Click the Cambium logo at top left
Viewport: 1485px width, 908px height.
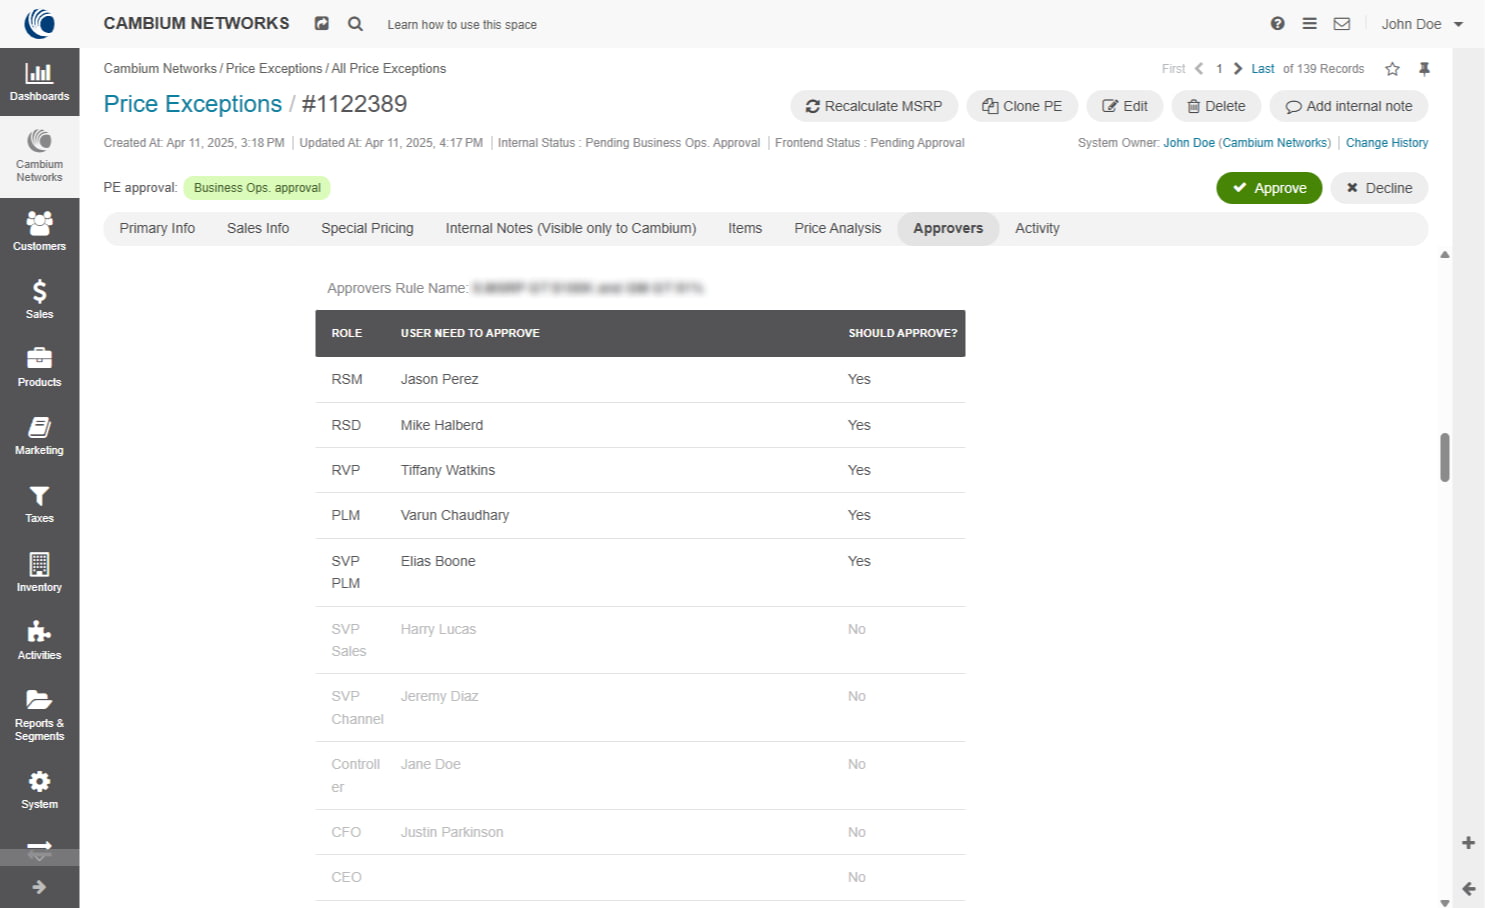click(x=39, y=23)
